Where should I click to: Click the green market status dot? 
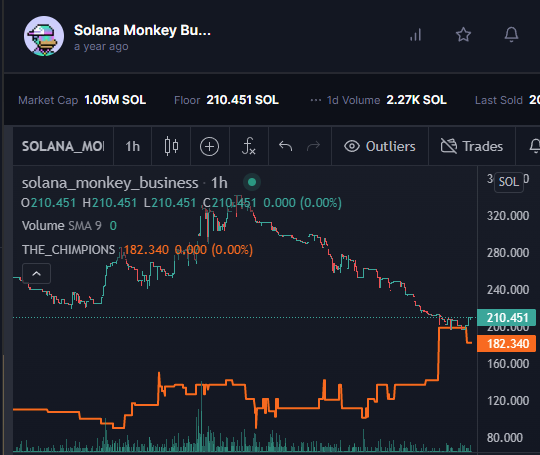pyautogui.click(x=252, y=182)
